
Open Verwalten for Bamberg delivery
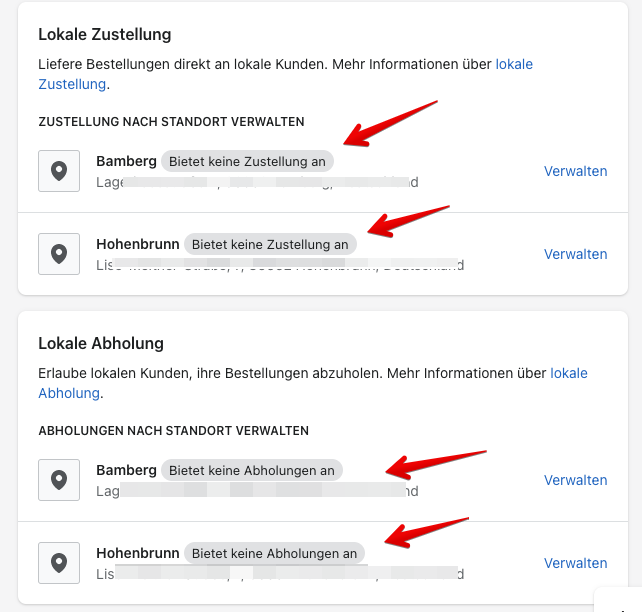click(575, 171)
